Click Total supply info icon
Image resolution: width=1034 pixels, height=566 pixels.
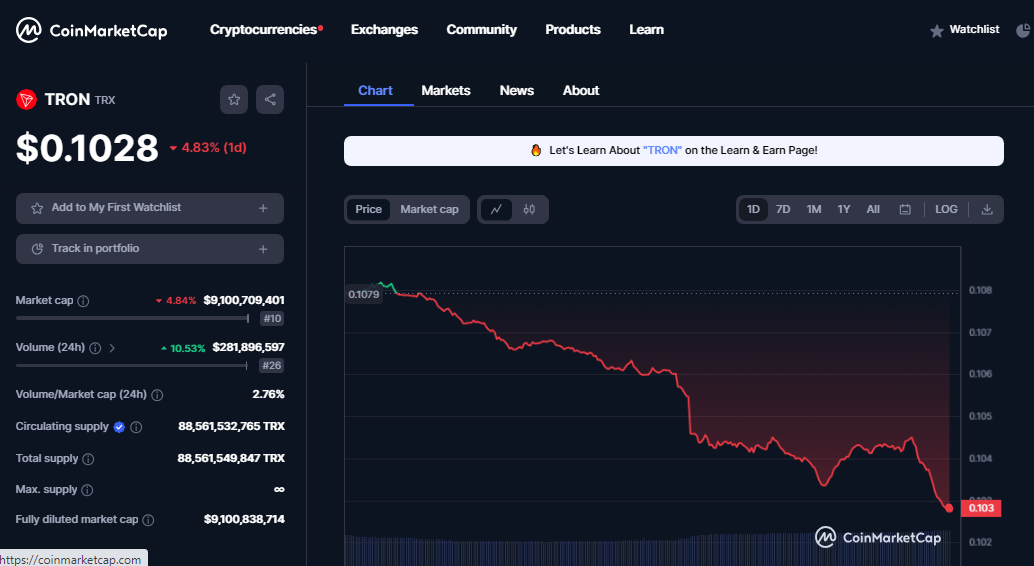[x=88, y=458]
